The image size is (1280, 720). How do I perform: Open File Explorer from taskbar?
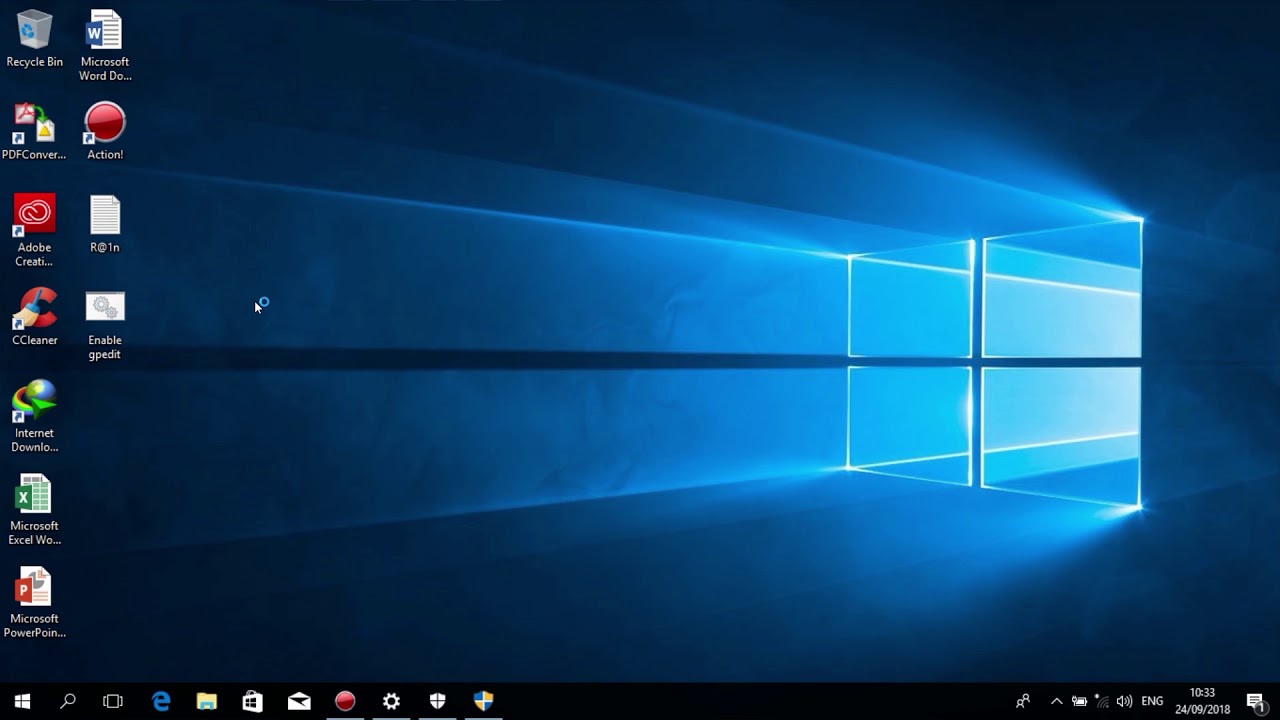(207, 701)
